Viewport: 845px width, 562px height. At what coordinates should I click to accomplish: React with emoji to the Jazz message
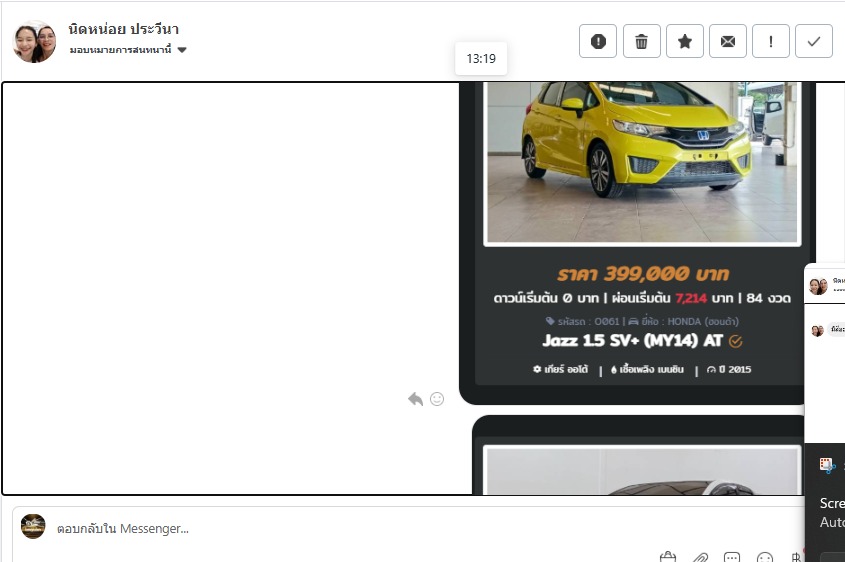(437, 399)
